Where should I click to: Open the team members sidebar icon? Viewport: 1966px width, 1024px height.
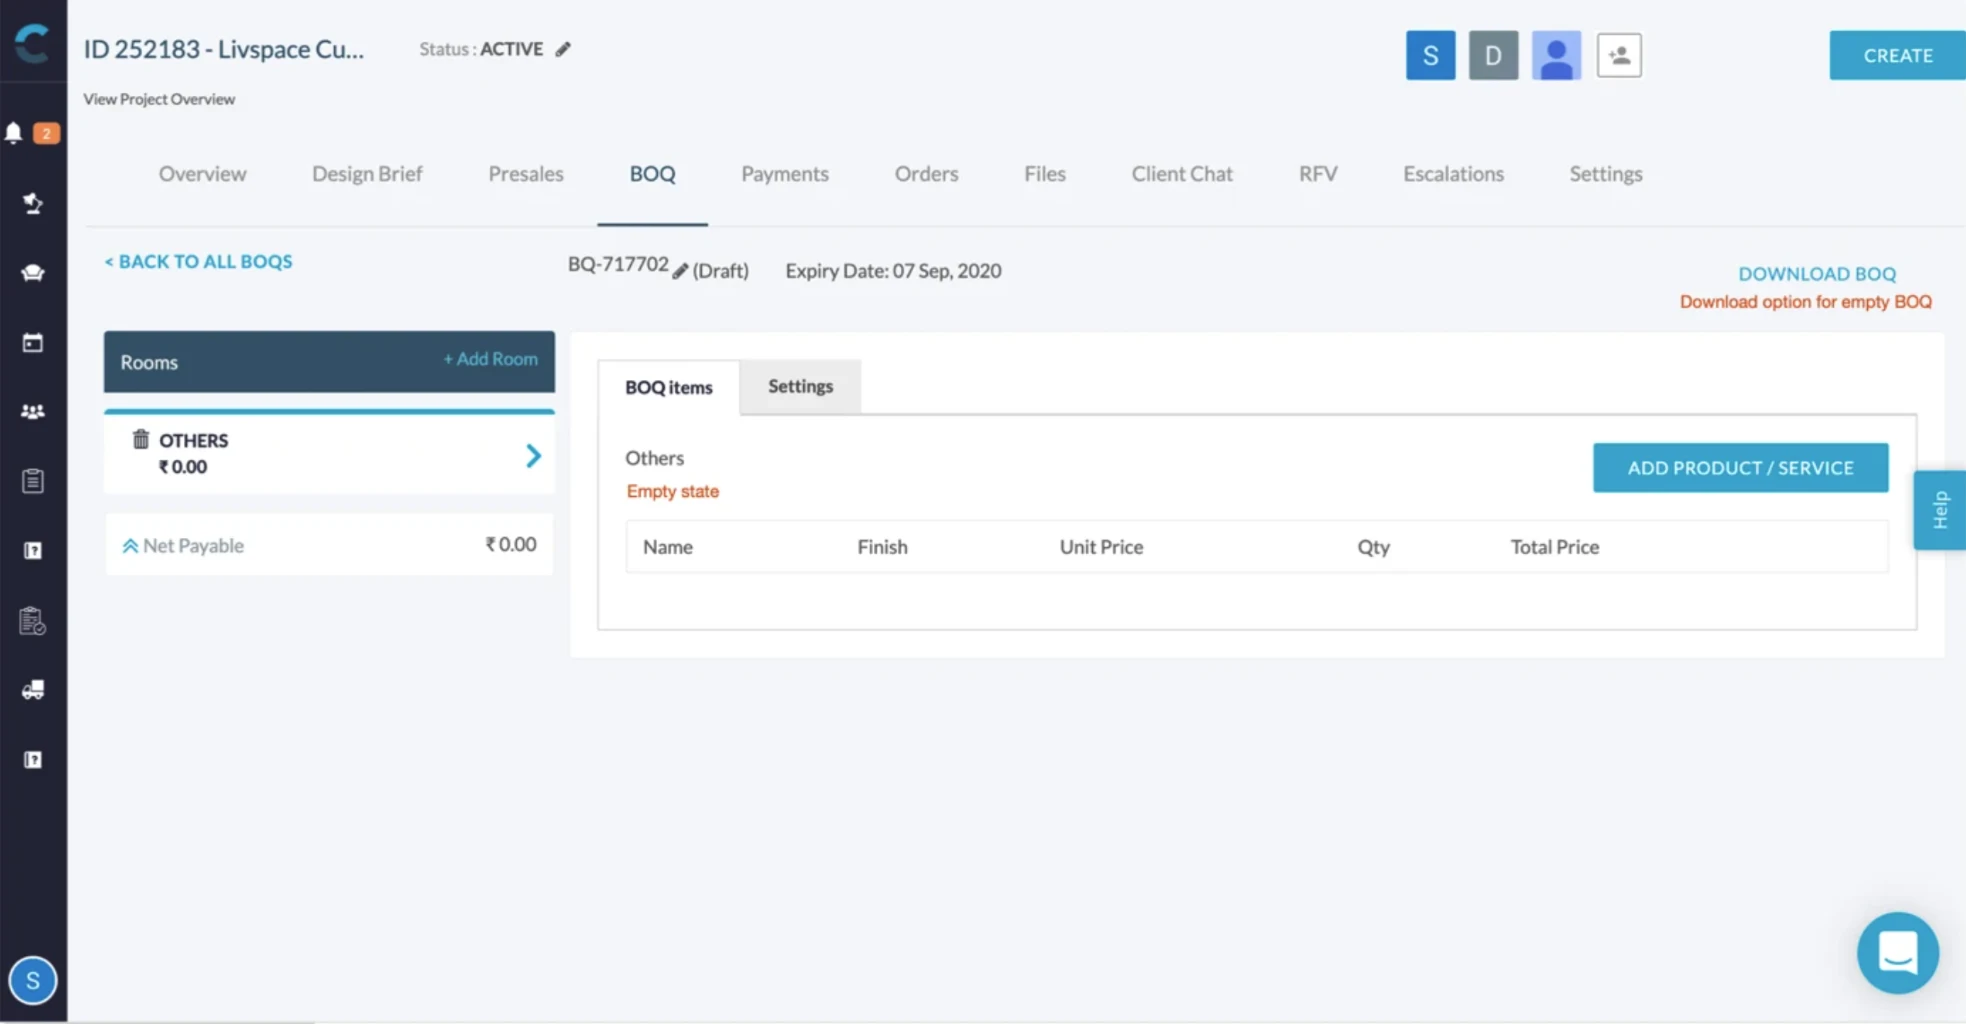(x=33, y=412)
